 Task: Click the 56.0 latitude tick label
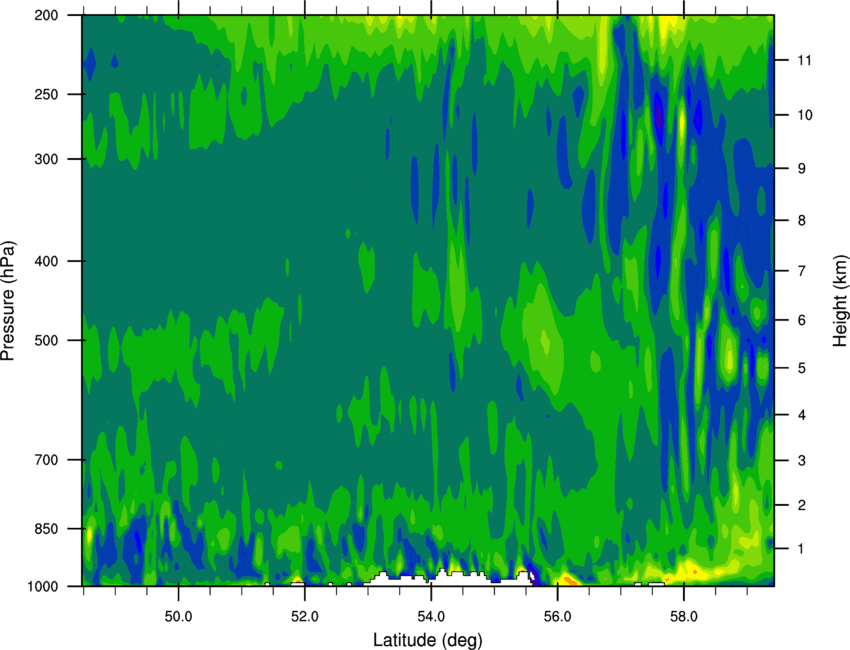coord(558,616)
